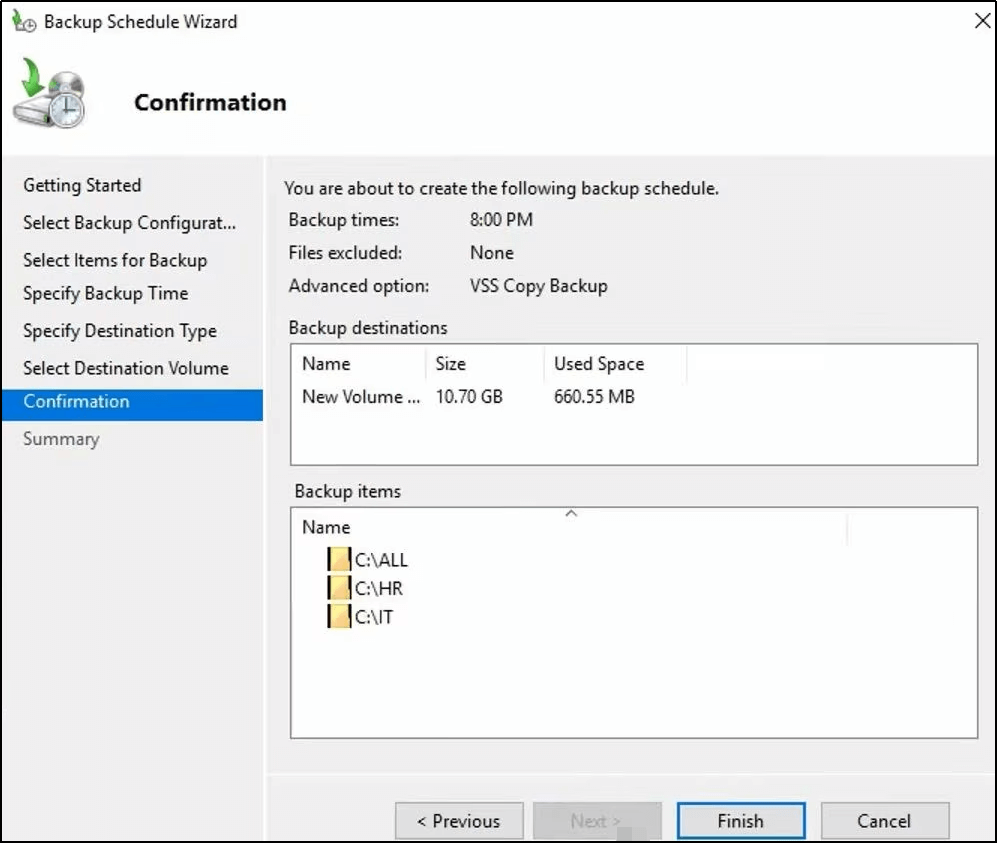Click Finish to create the schedule
Image resolution: width=998 pixels, height=843 pixels.
point(740,821)
